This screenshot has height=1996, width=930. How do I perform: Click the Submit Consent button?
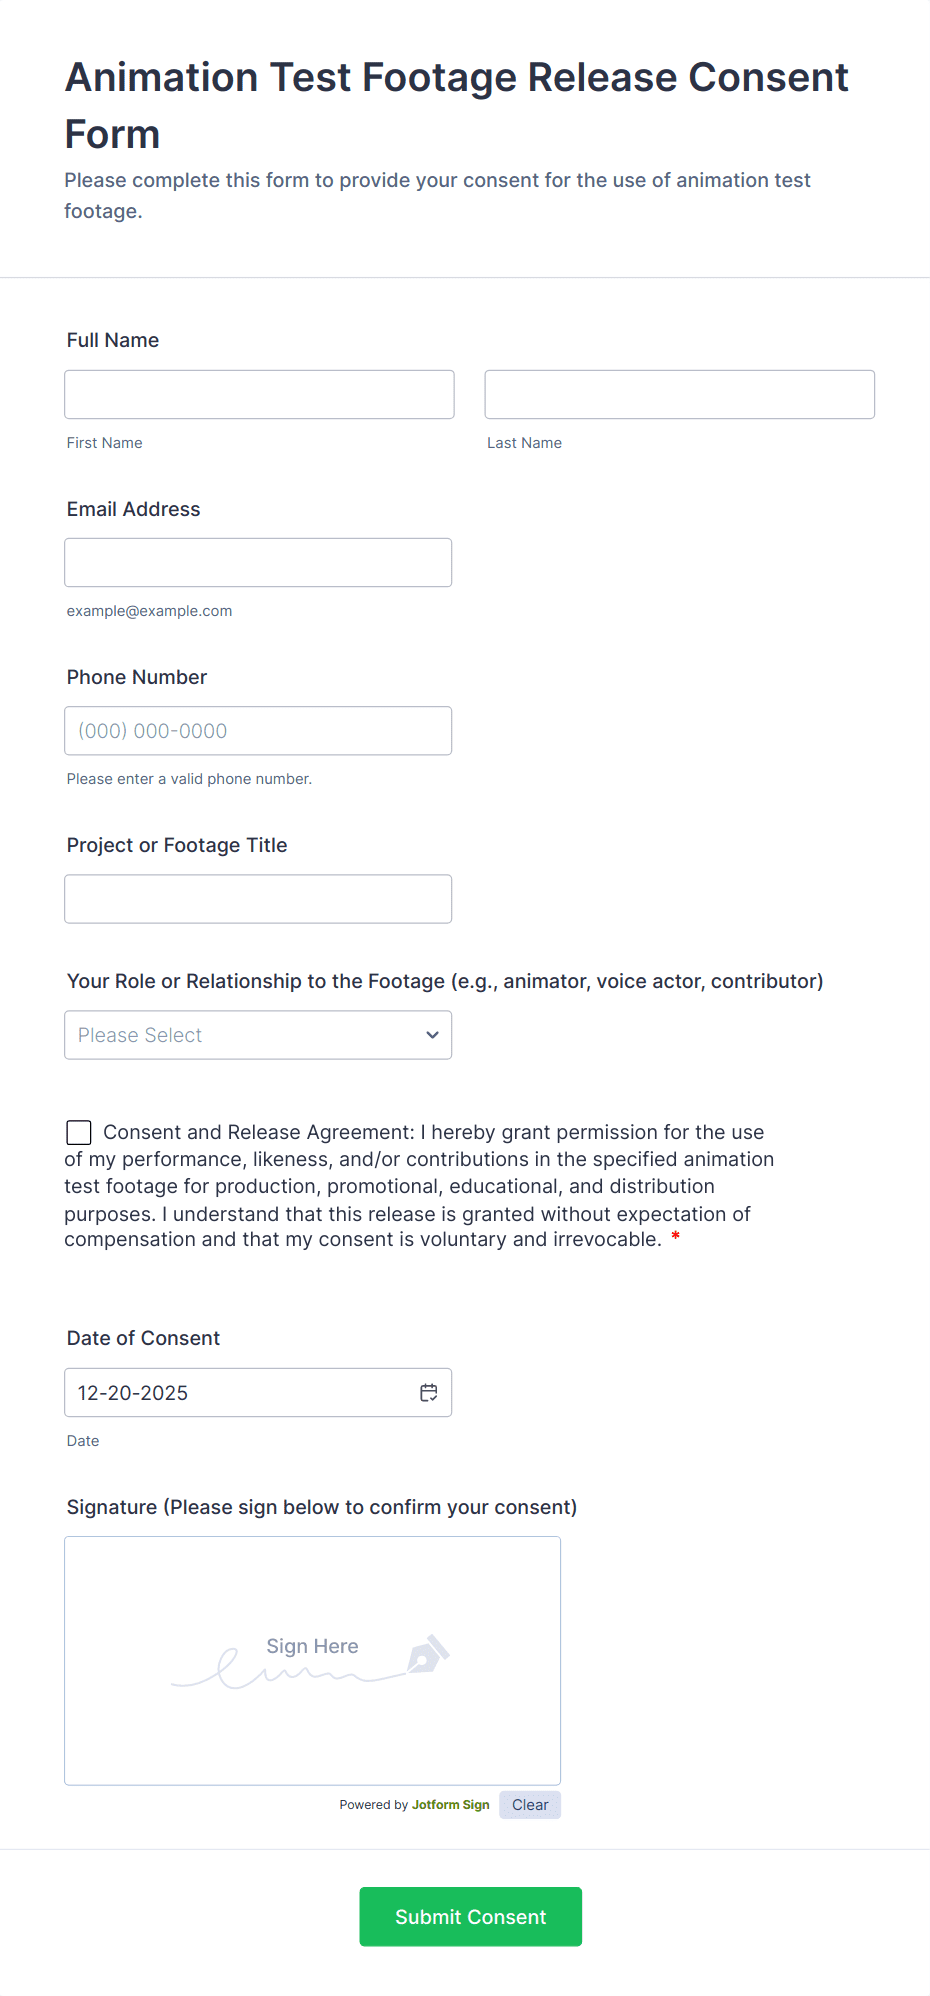470,1916
